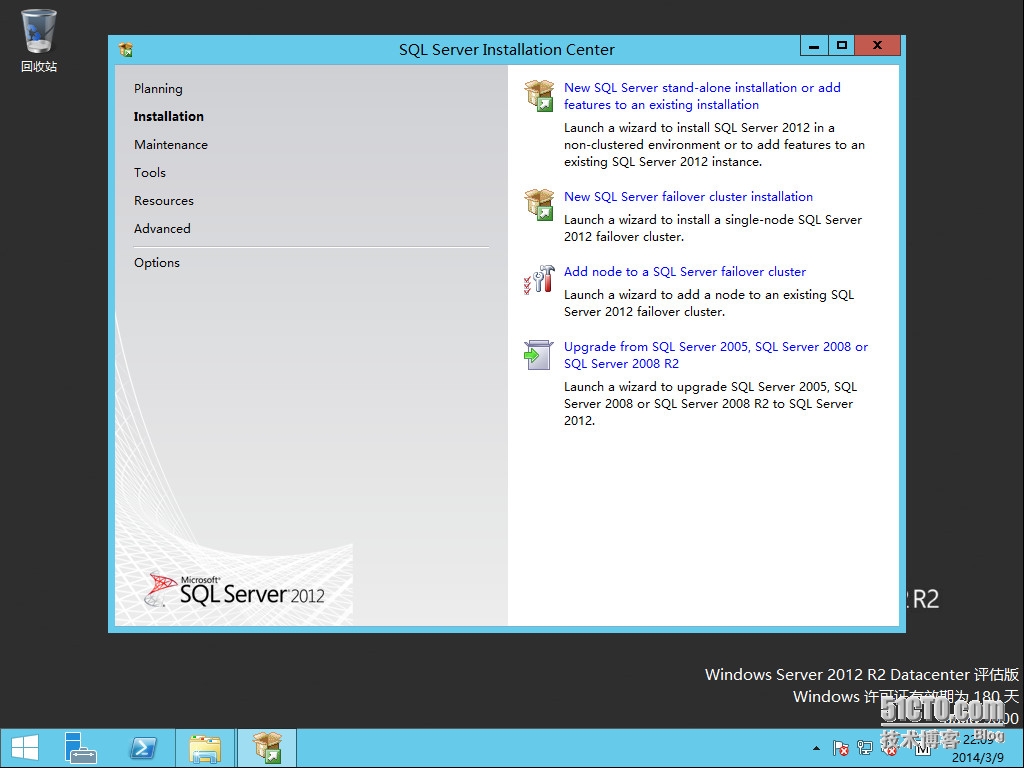1024x768 pixels.
Task: Click the Upgrade green arrow icon
Action: click(x=539, y=355)
